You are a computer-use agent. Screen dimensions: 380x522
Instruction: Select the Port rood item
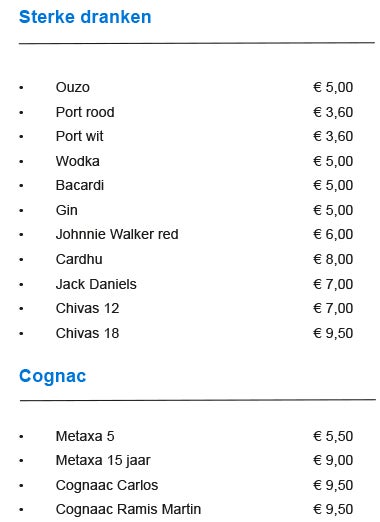85,112
